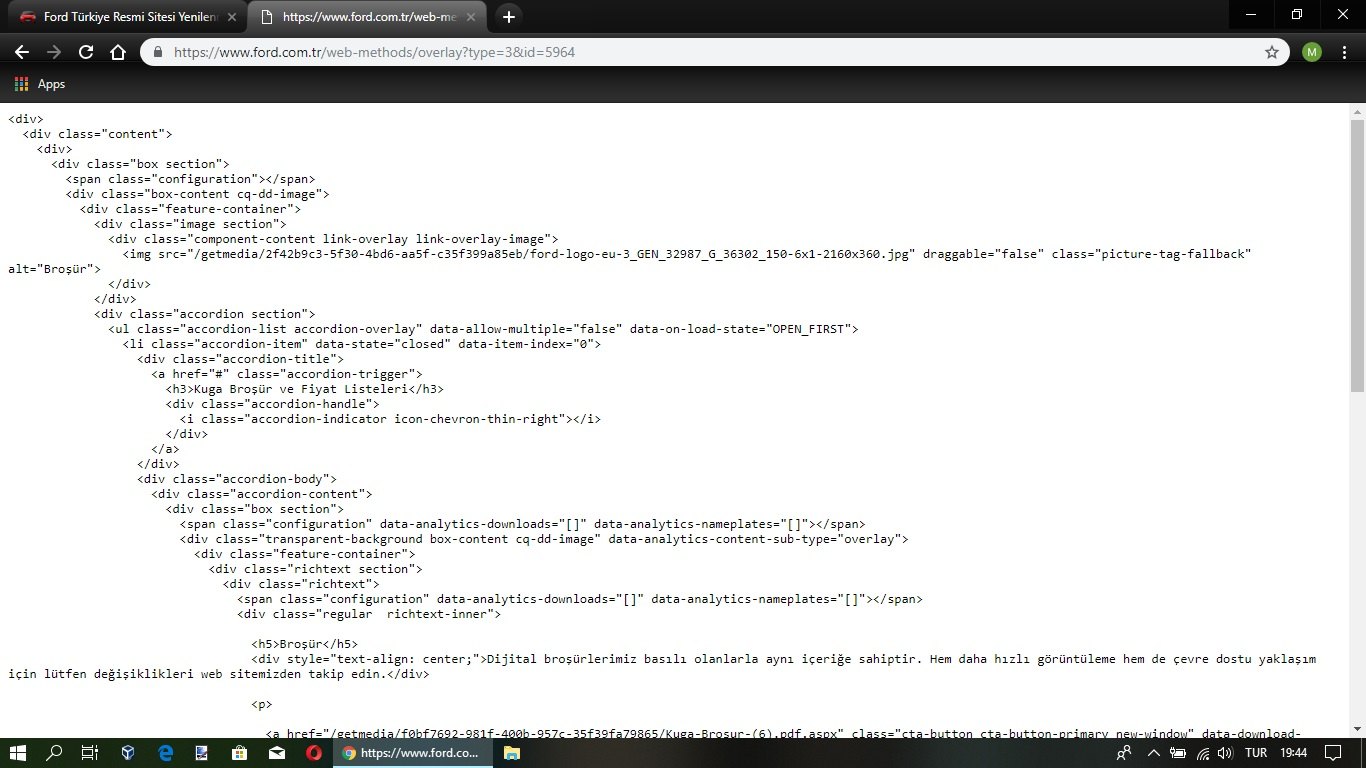Open the People icon in tray
The image size is (1366, 768).
click(1125, 753)
